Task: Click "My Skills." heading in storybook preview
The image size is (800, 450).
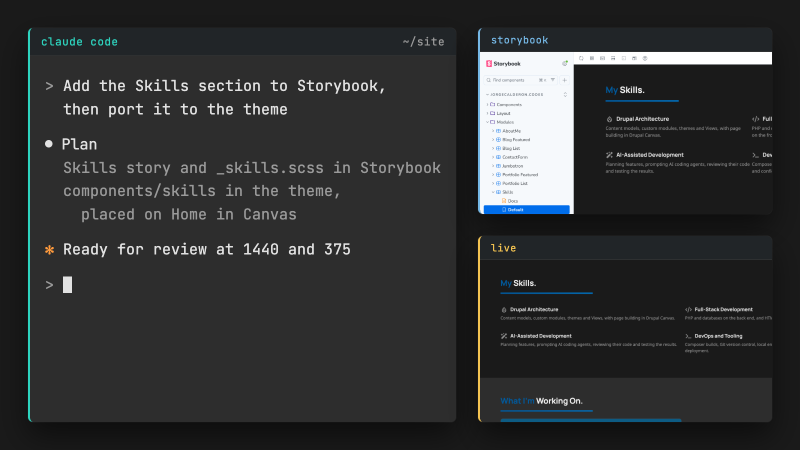Action: pos(625,90)
